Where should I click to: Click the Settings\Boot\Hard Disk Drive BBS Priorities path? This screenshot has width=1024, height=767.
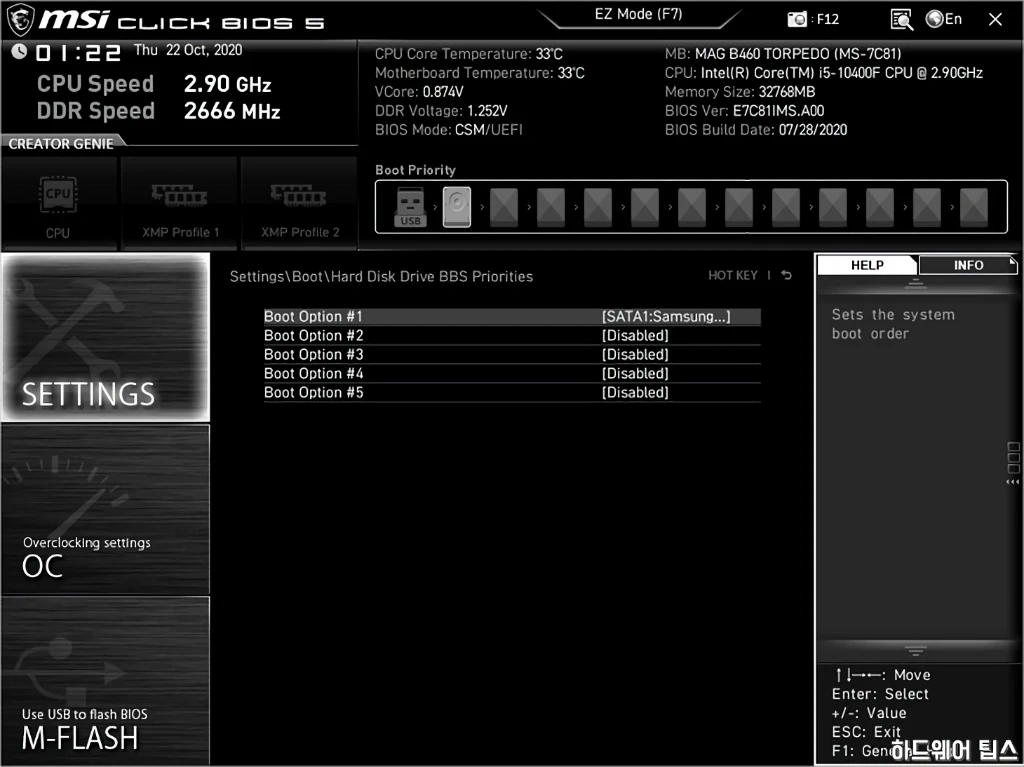[x=381, y=277]
